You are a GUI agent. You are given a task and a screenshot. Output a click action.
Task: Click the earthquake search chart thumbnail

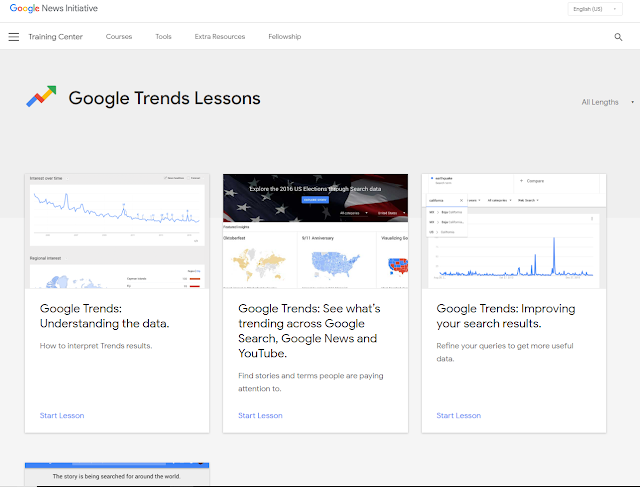click(514, 231)
